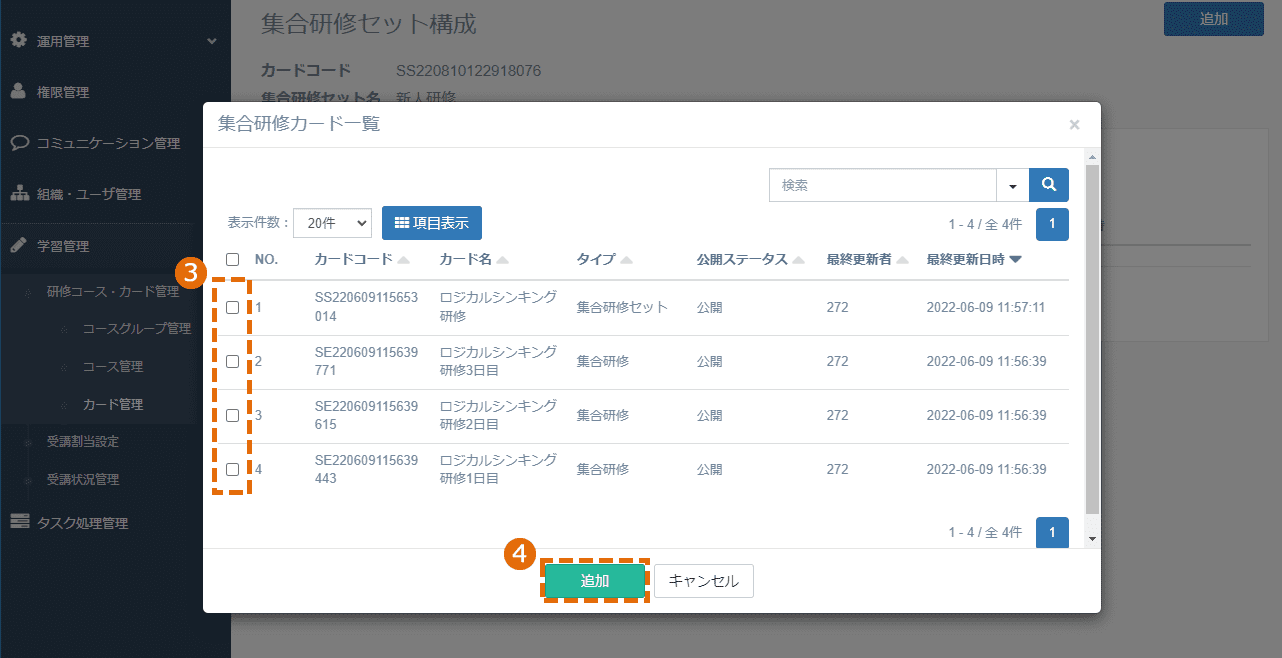Select カード管理 in the sidebar

(113, 404)
